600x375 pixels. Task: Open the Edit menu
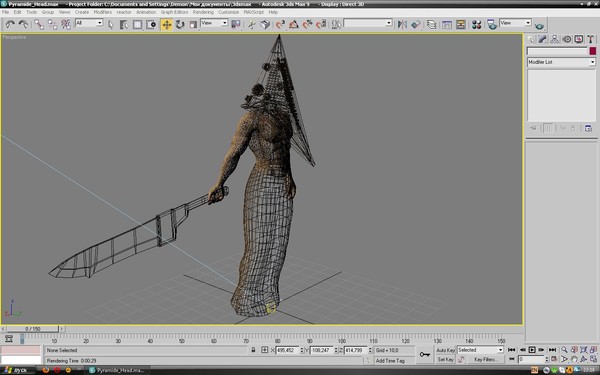[x=18, y=12]
